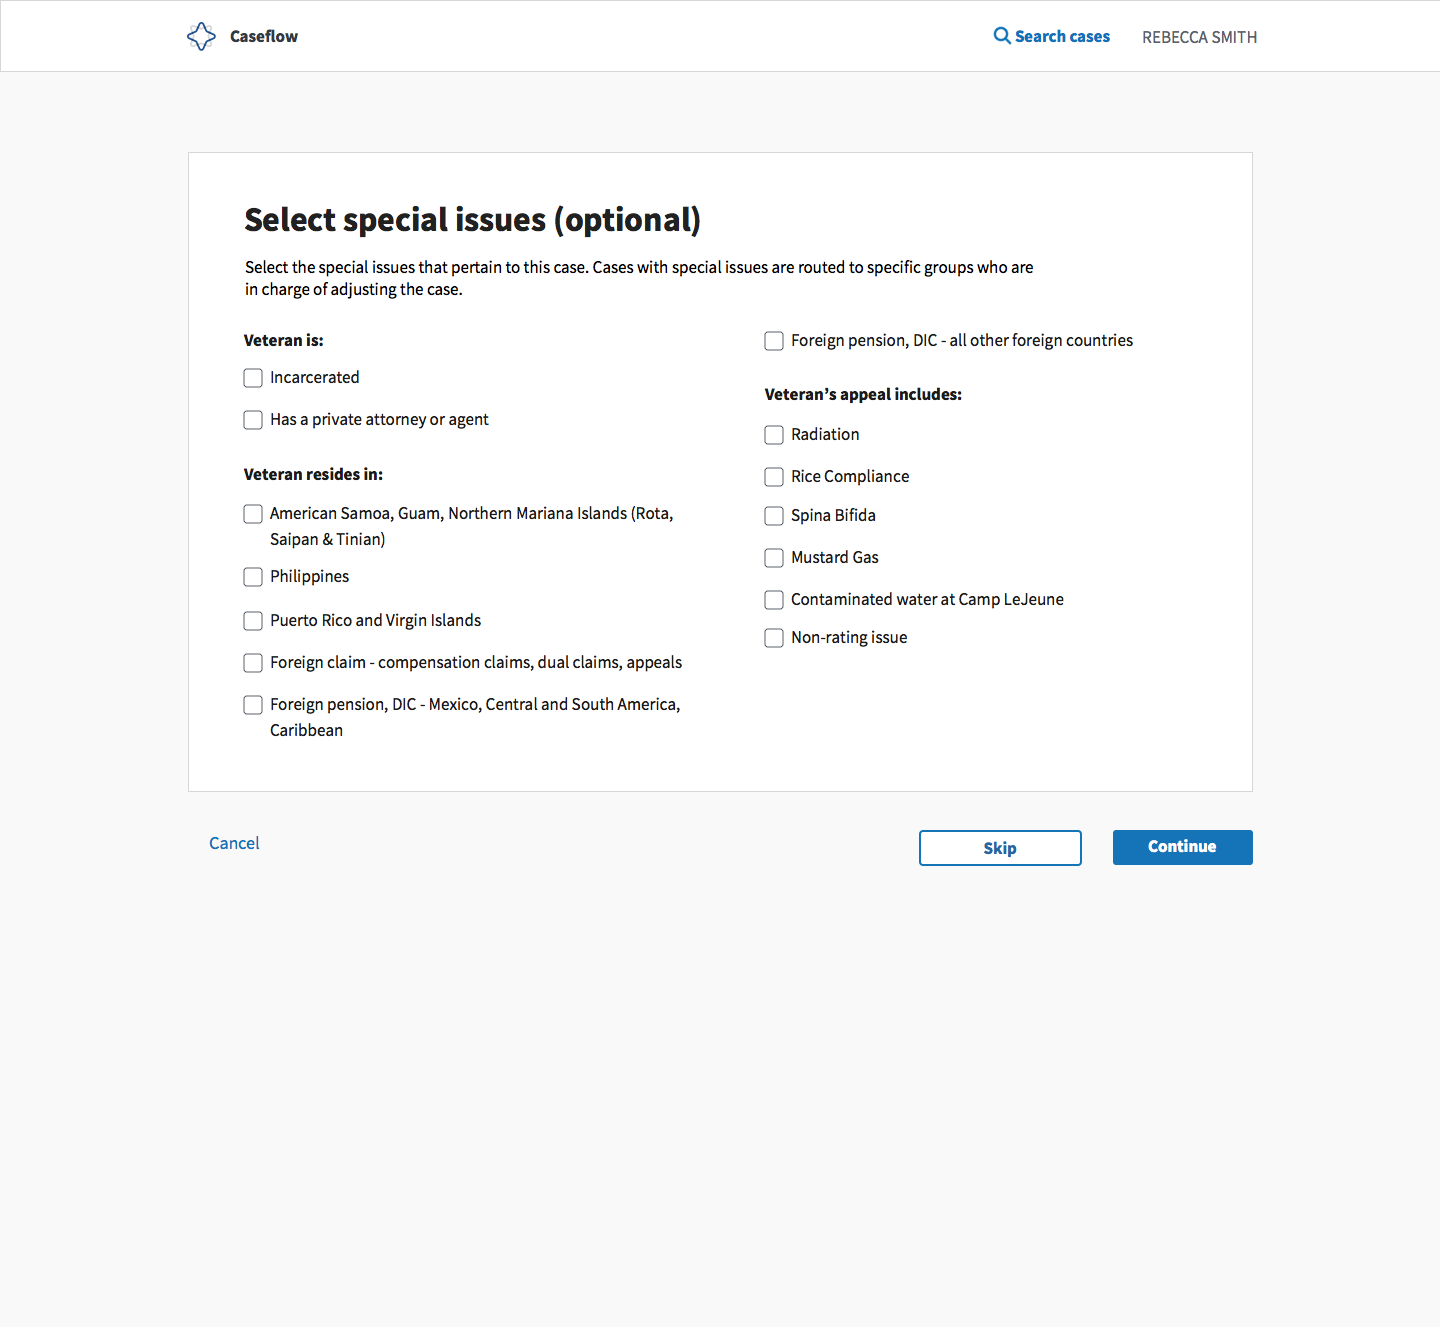The width and height of the screenshot is (1440, 1327).
Task: Check 'Contaminated water at Camp LeJeune'
Action: [774, 600]
